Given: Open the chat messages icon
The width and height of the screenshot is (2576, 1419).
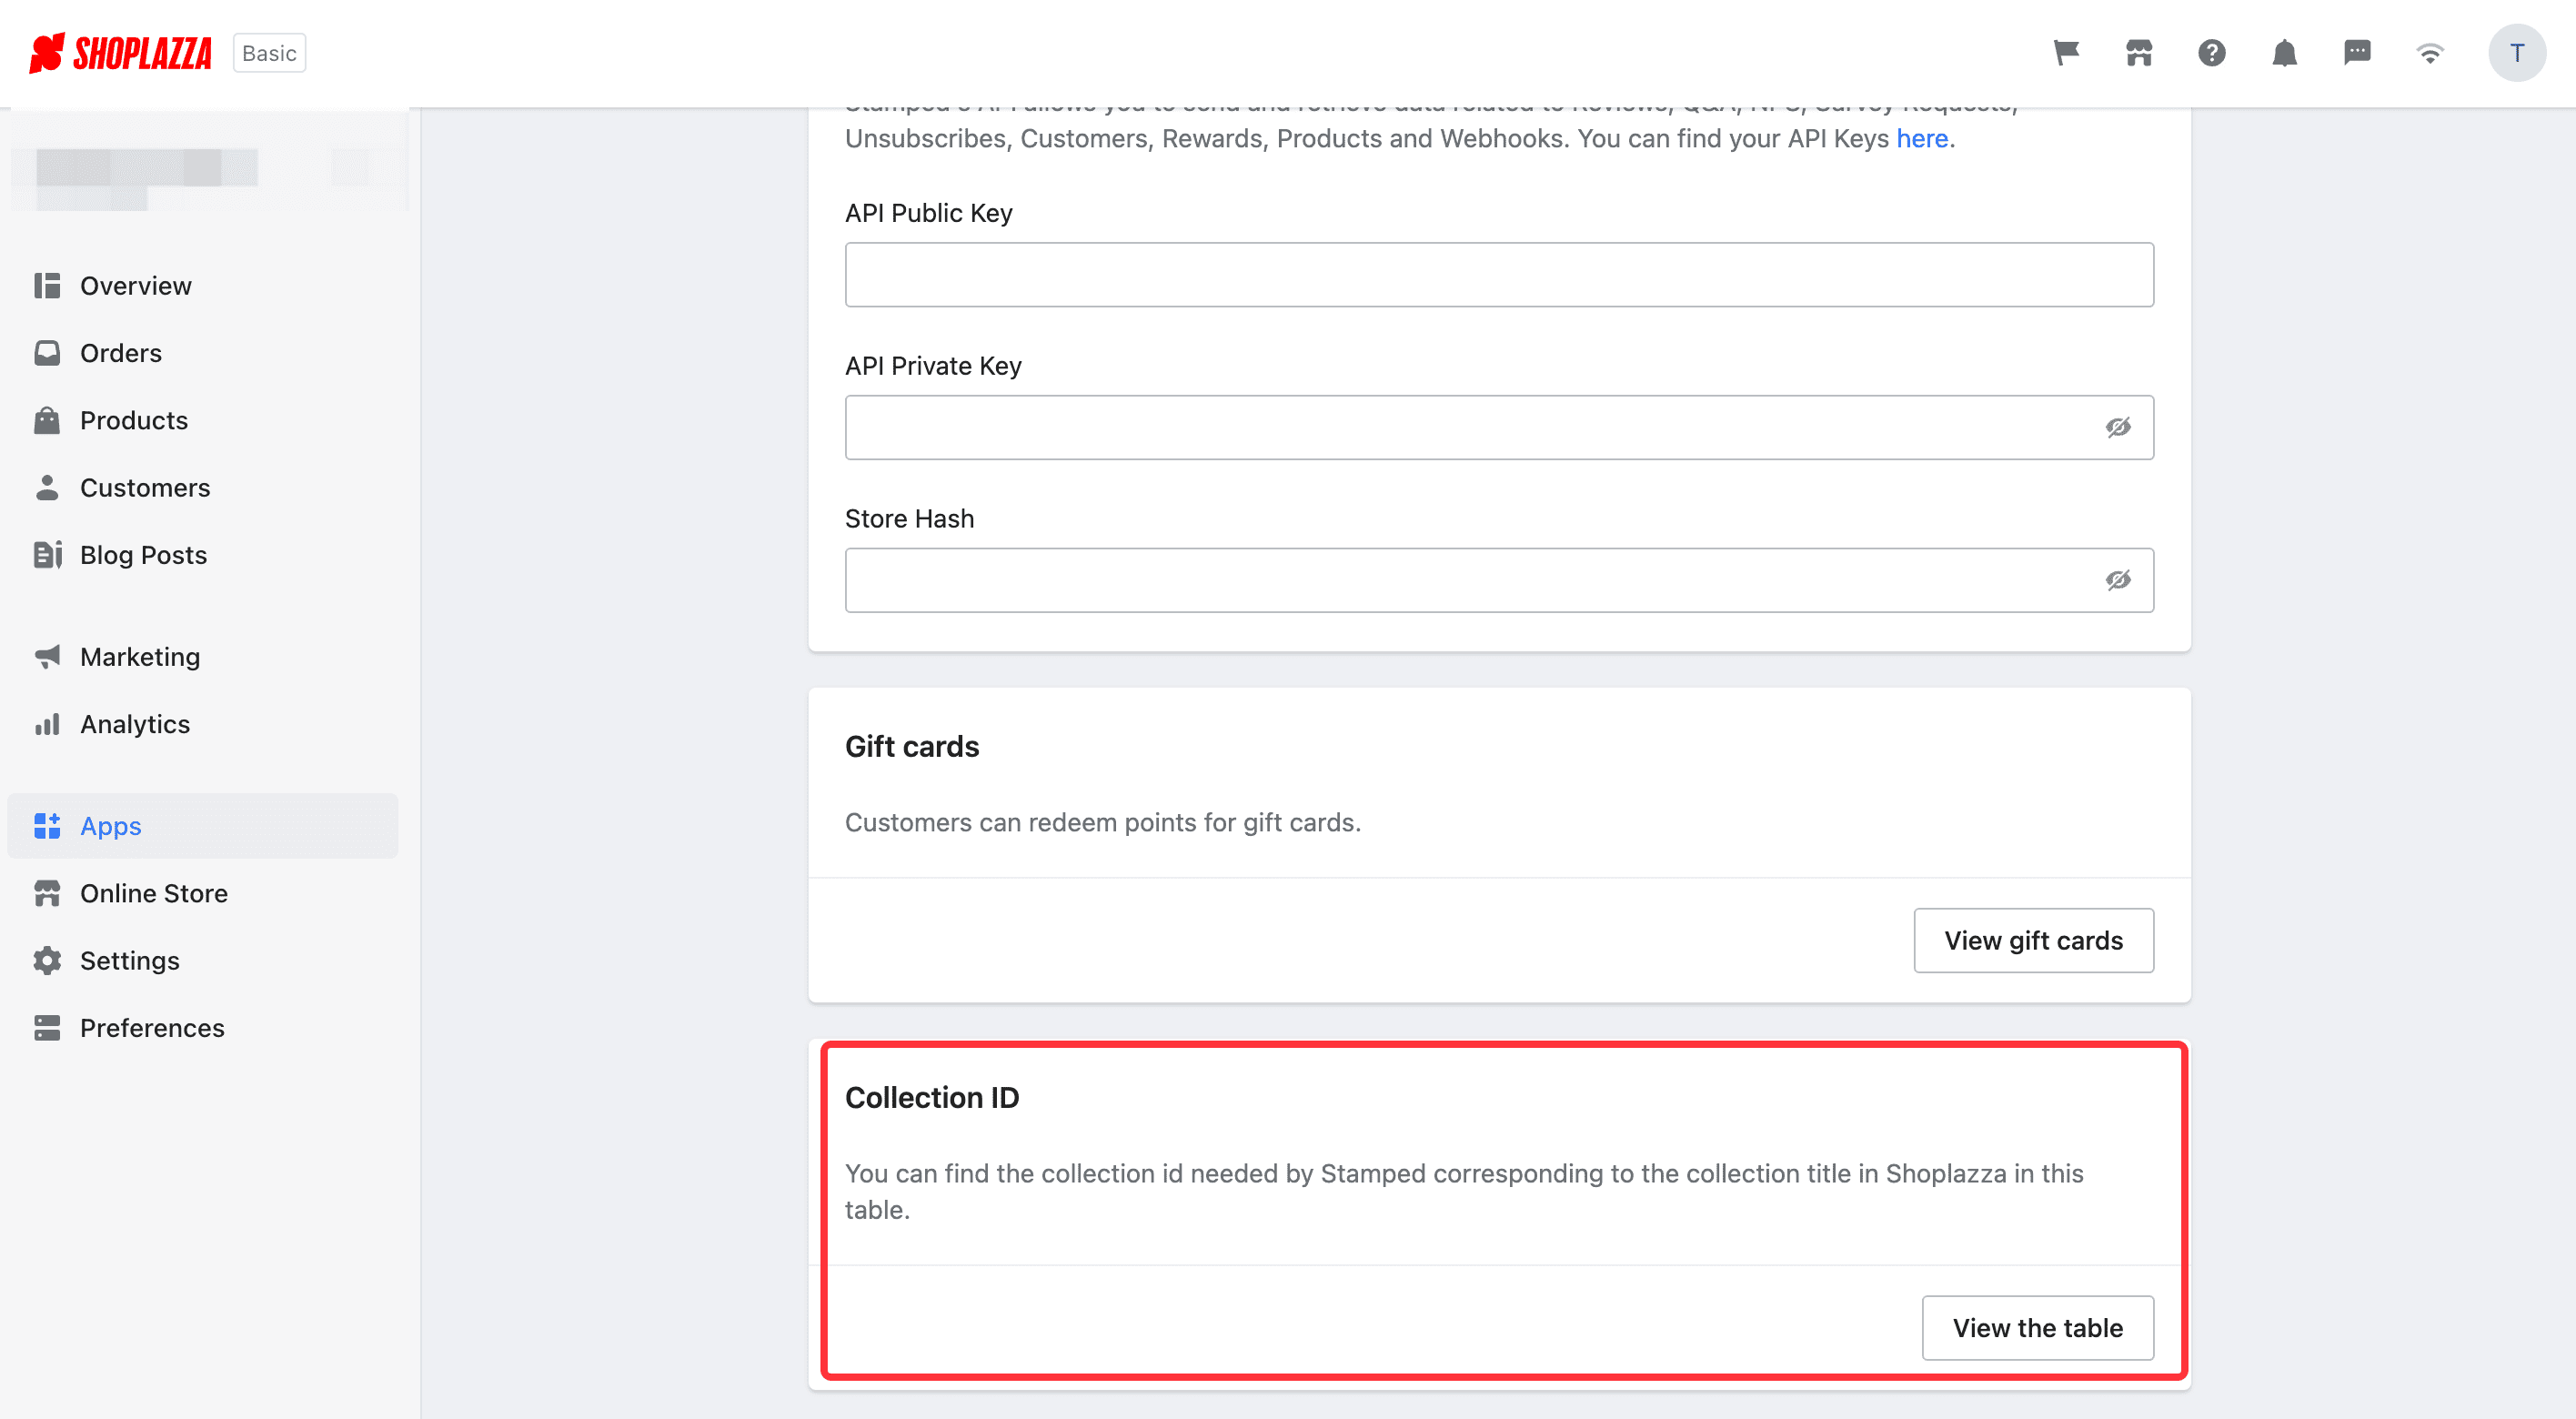Looking at the screenshot, I should 2357,53.
